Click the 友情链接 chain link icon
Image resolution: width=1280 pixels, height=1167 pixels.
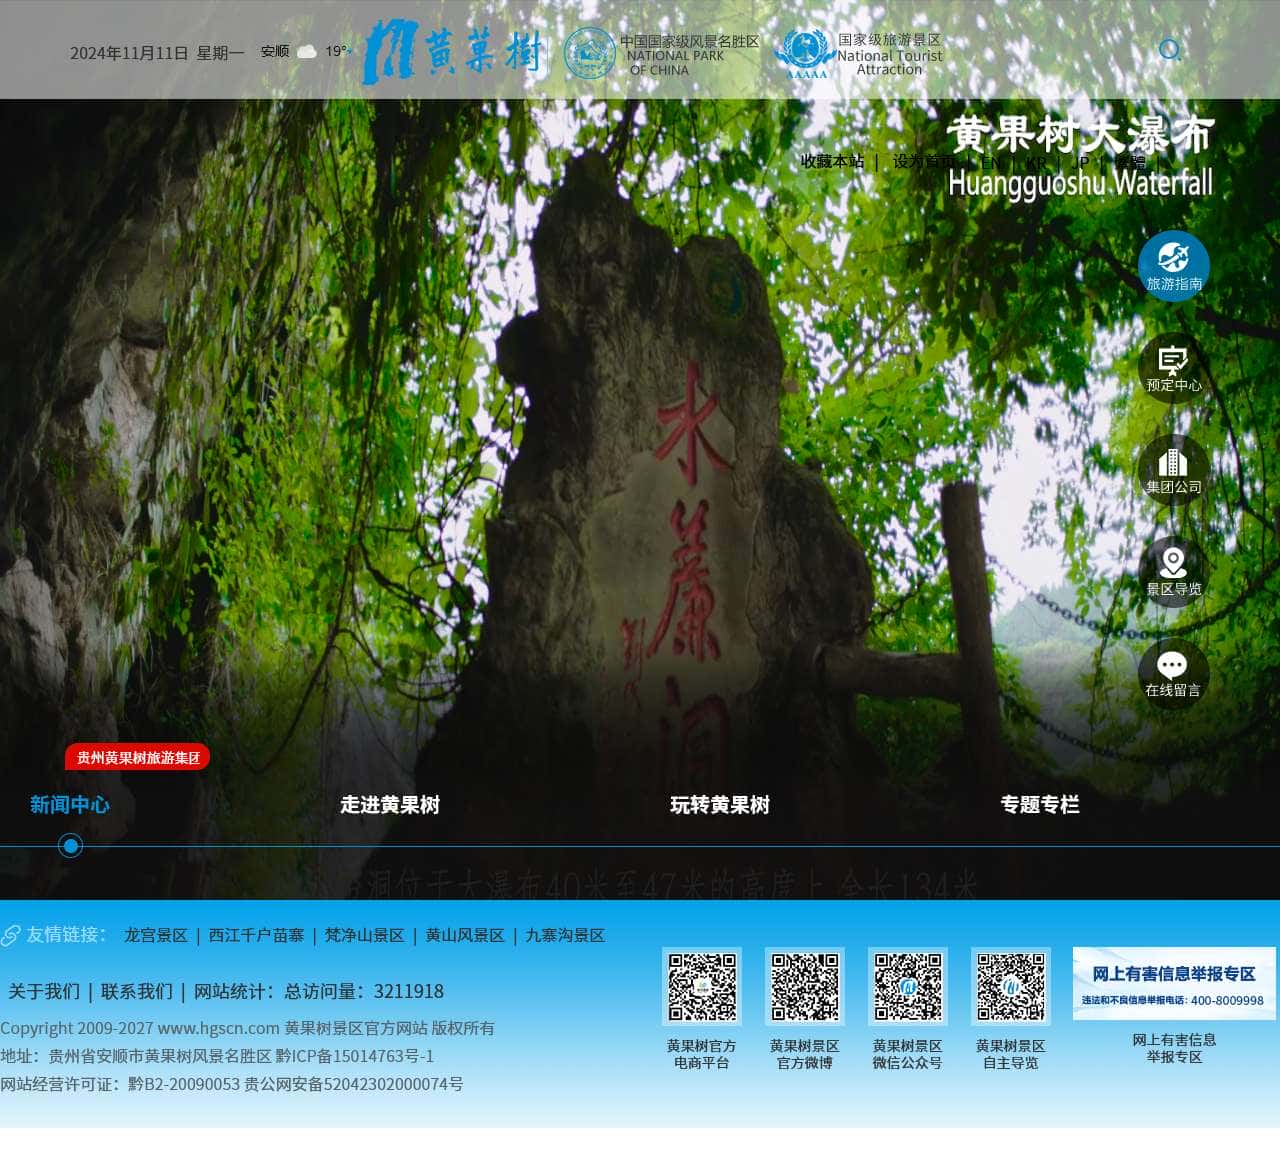(x=11, y=935)
